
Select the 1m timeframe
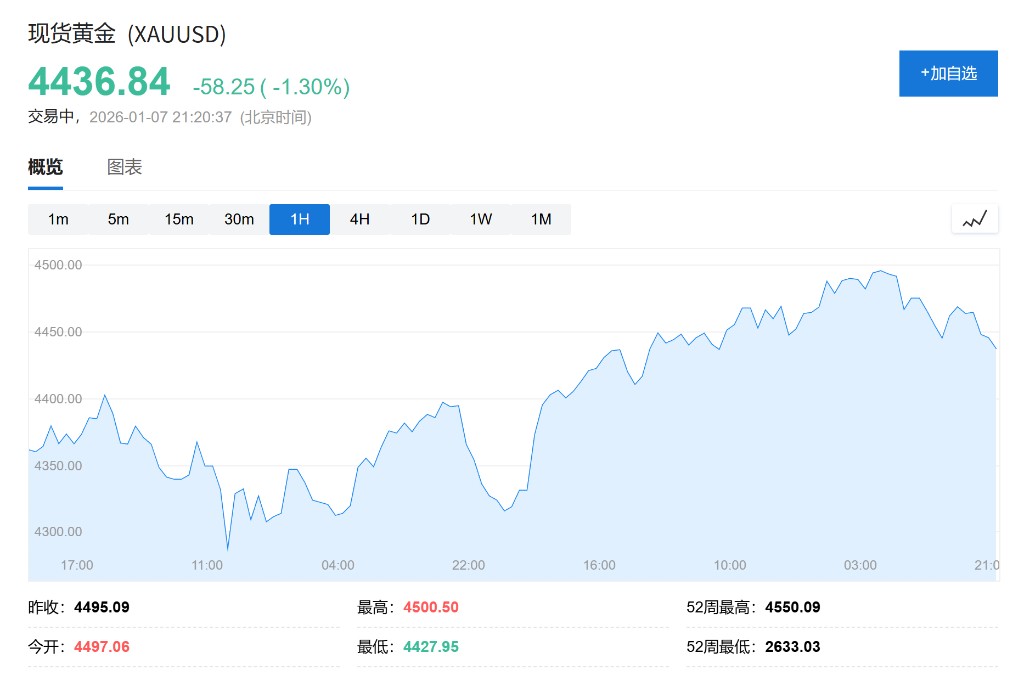point(58,219)
